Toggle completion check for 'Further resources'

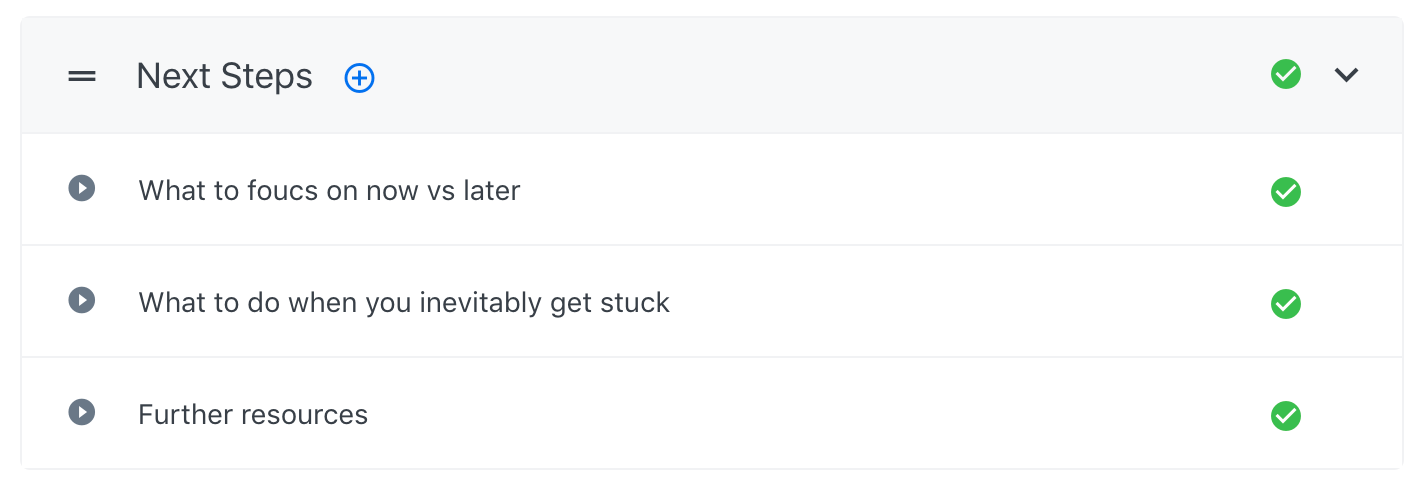click(1285, 415)
